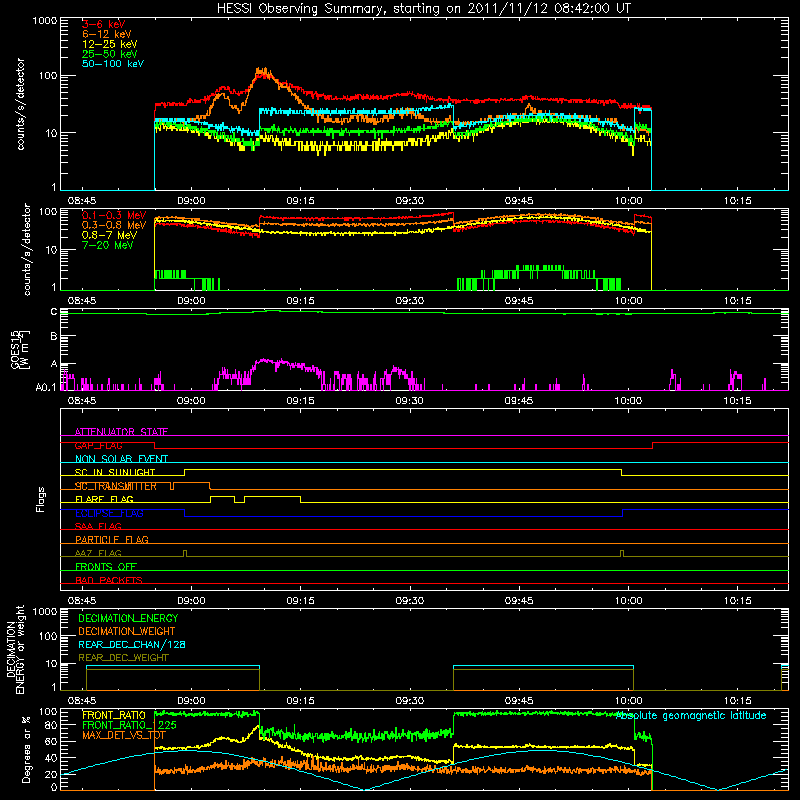The height and width of the screenshot is (800, 800).
Task: Click the ATTENUATOR_STATE flag label
Action: point(121,432)
